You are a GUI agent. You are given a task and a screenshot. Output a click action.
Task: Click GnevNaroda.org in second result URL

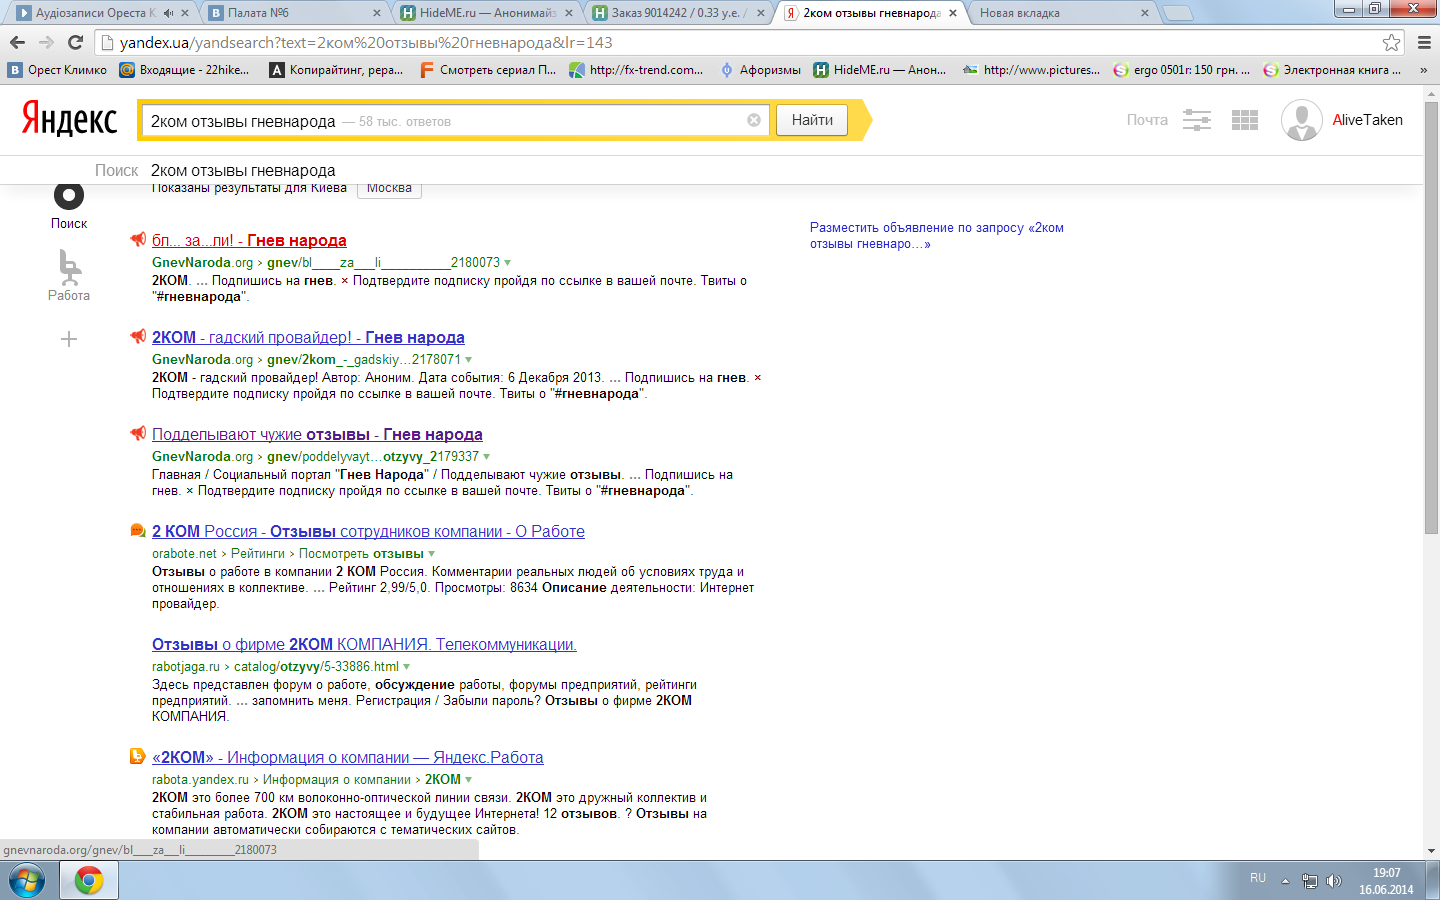202,360
